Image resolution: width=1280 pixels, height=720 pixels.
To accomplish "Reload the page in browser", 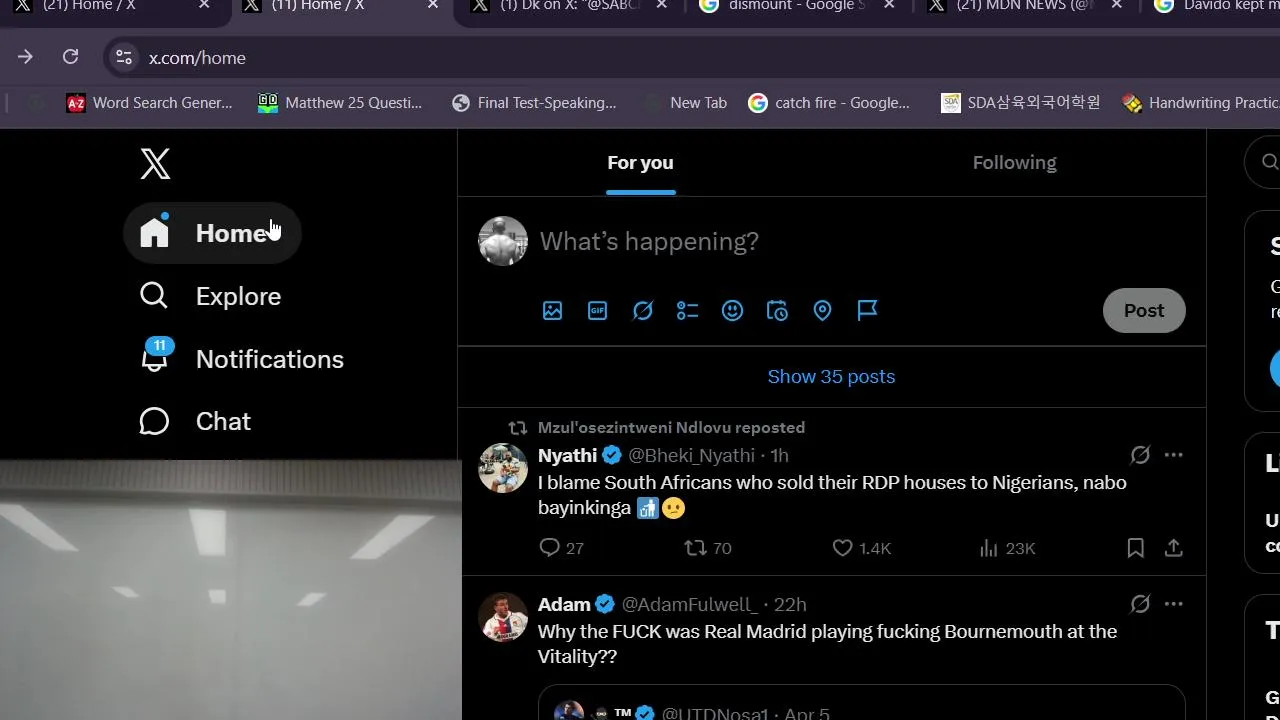I will (x=70, y=57).
